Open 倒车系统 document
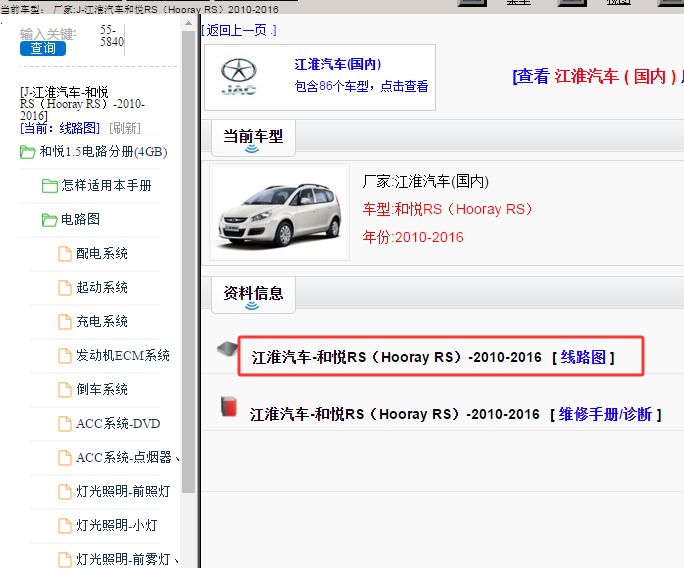684x568 pixels. pyautogui.click(x=102, y=390)
